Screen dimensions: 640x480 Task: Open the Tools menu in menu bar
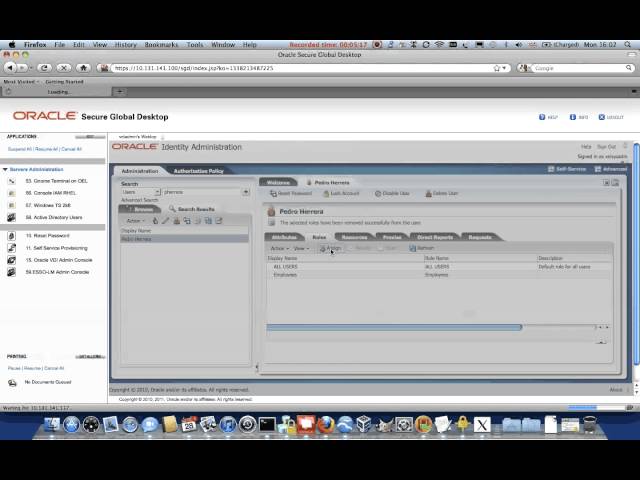click(195, 44)
